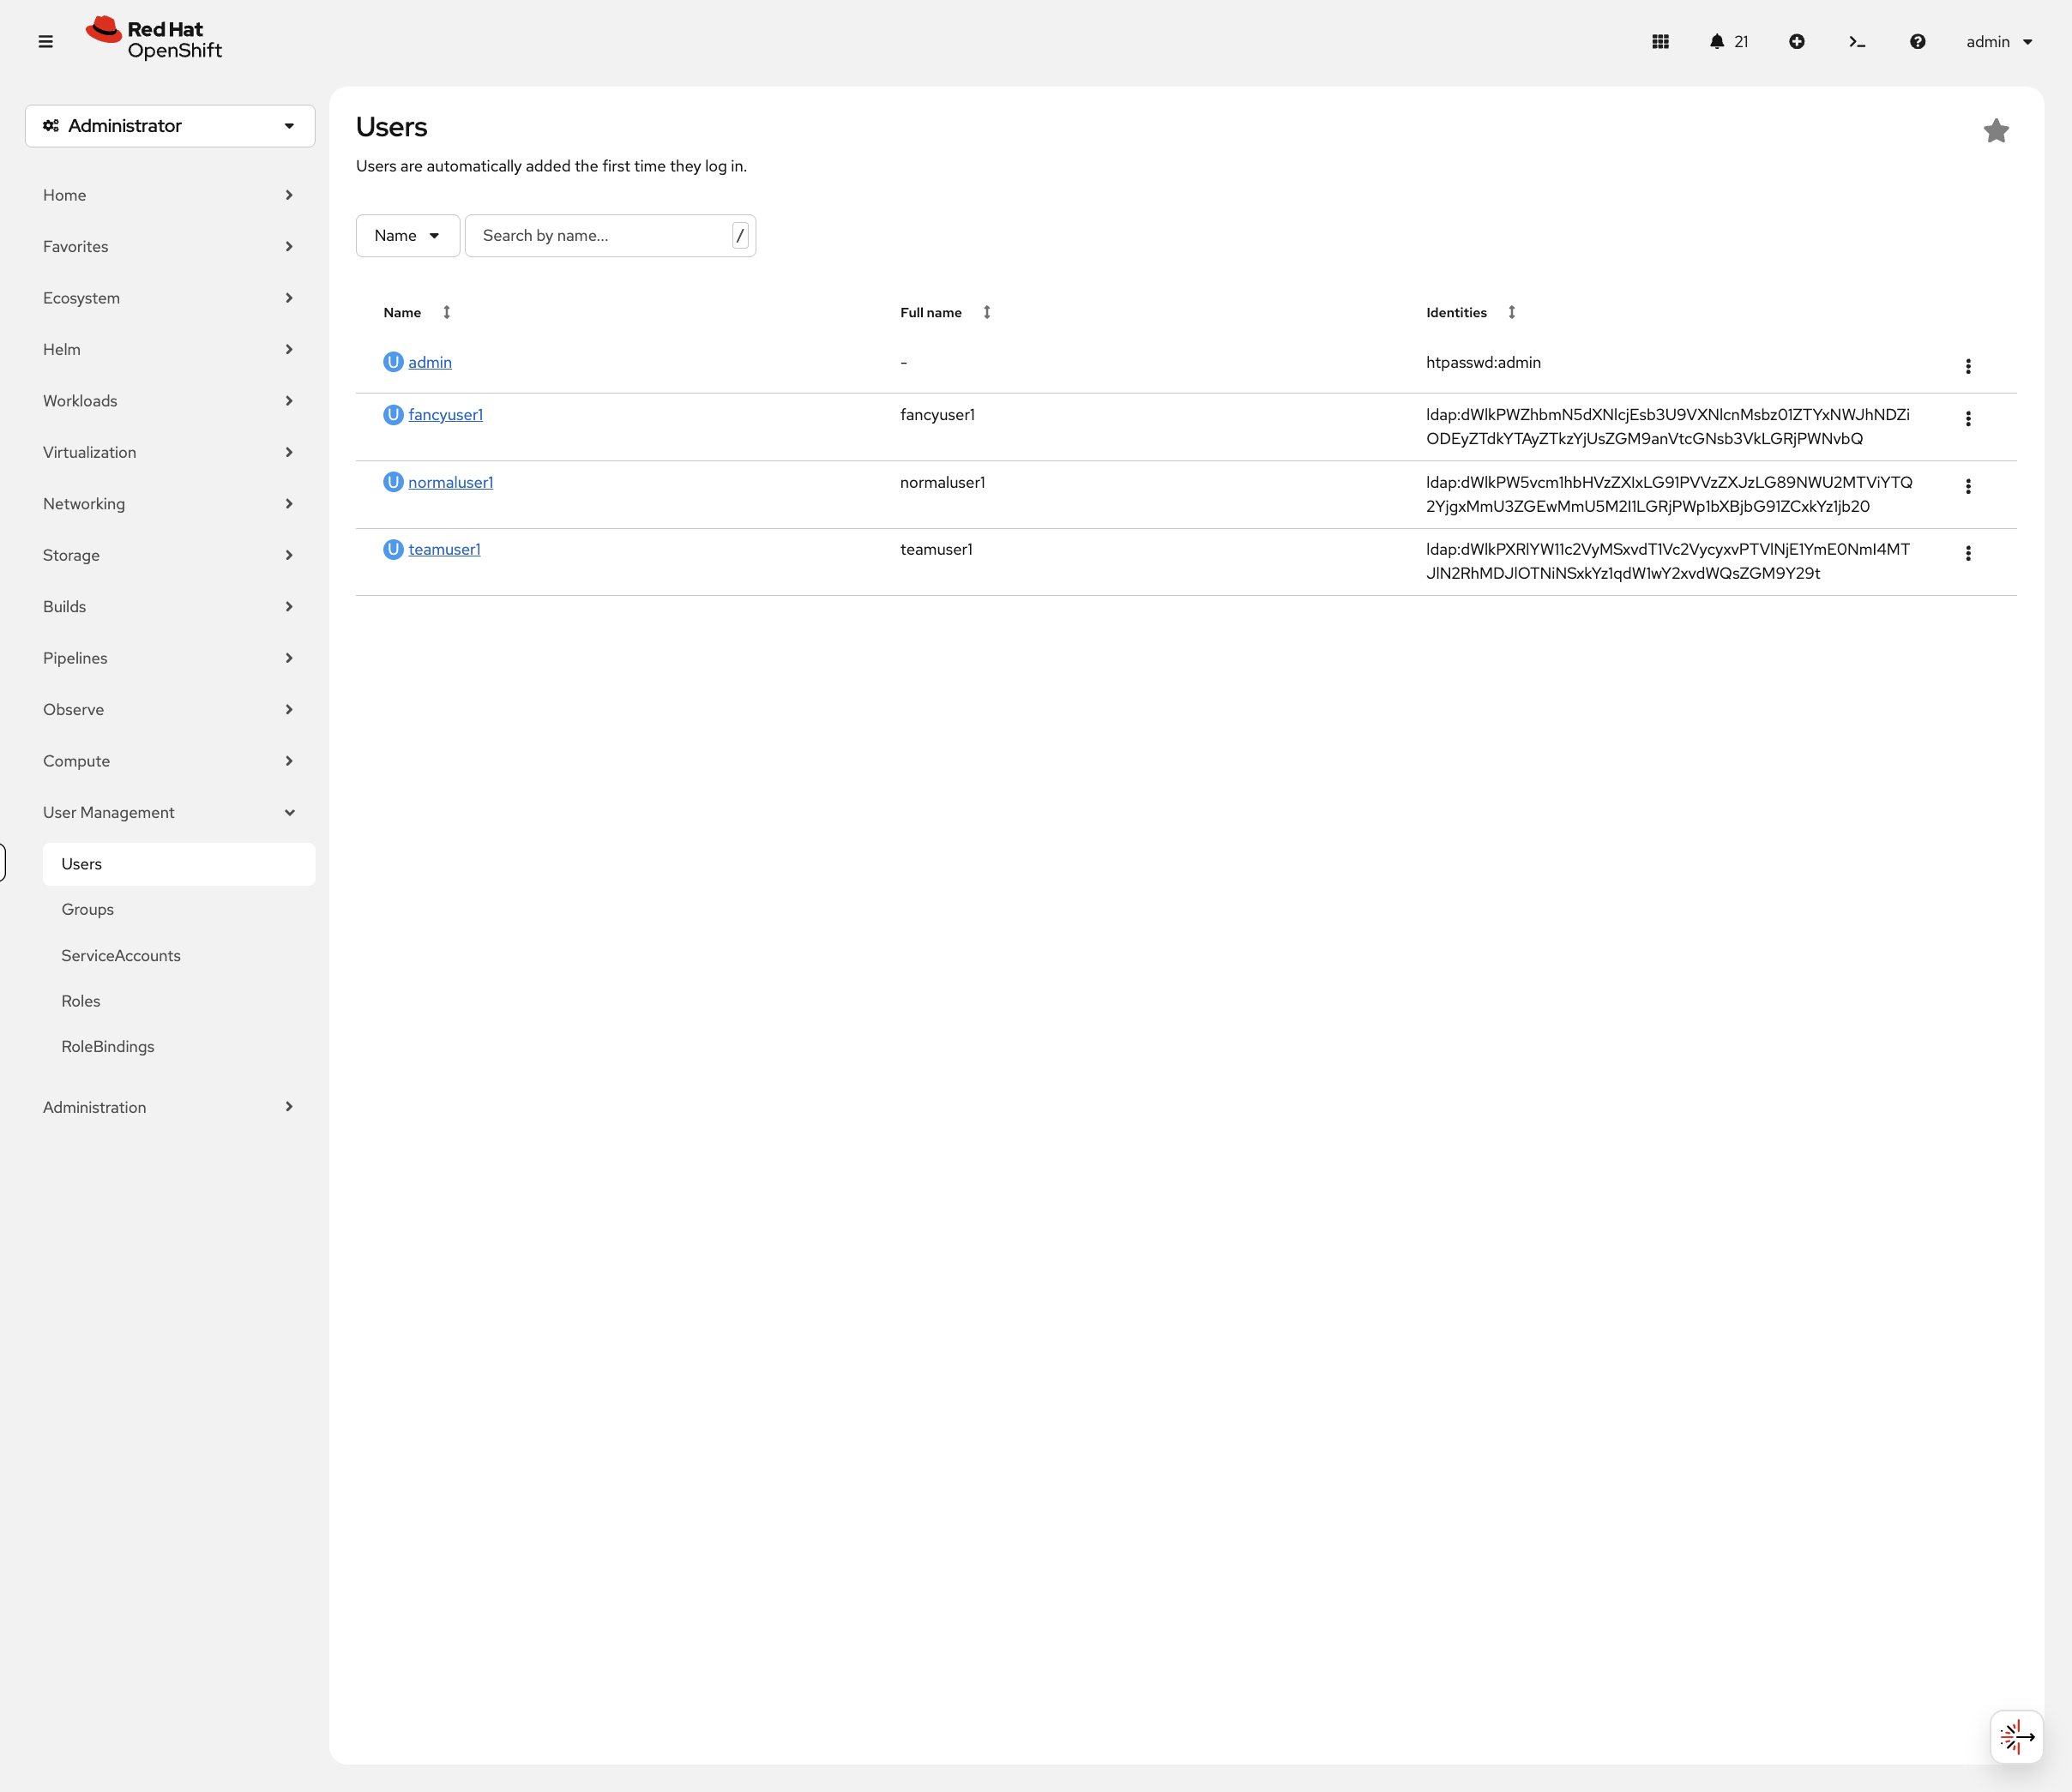
Task: Open the fancyuser1 user details link
Action: 446,414
